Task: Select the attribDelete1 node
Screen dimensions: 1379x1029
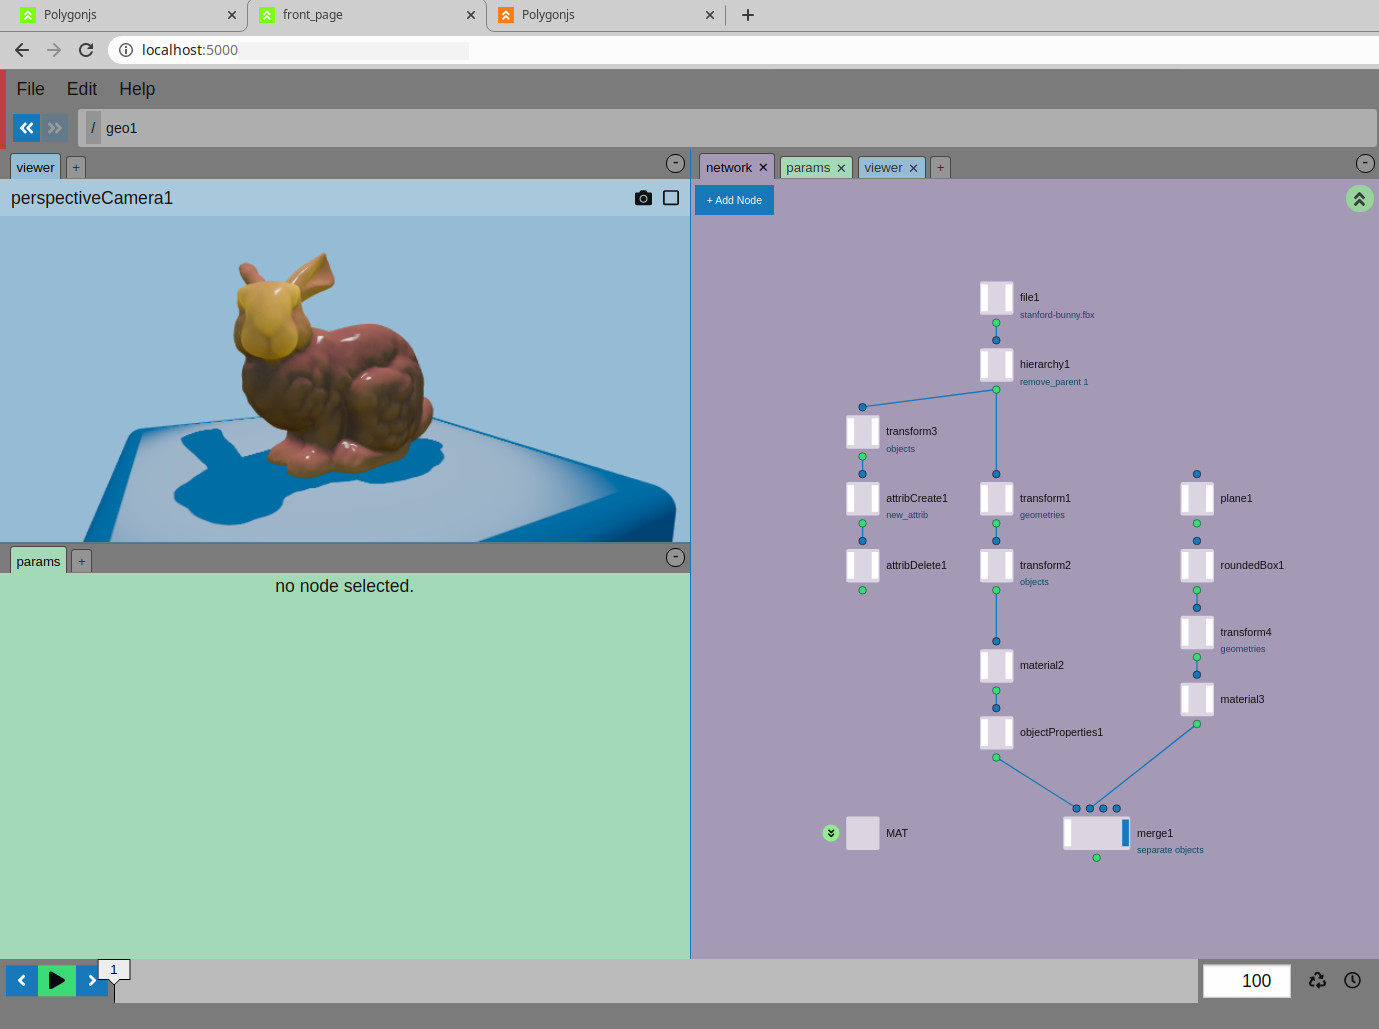Action: [862, 566]
